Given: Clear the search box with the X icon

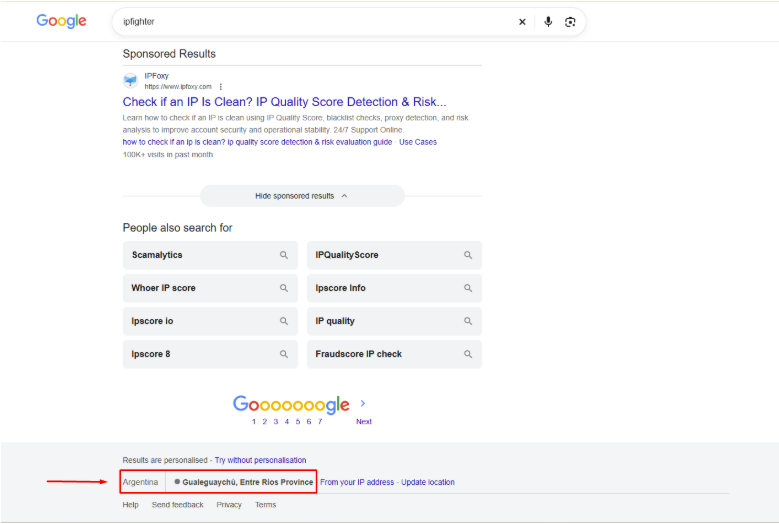Looking at the screenshot, I should pyautogui.click(x=522, y=22).
